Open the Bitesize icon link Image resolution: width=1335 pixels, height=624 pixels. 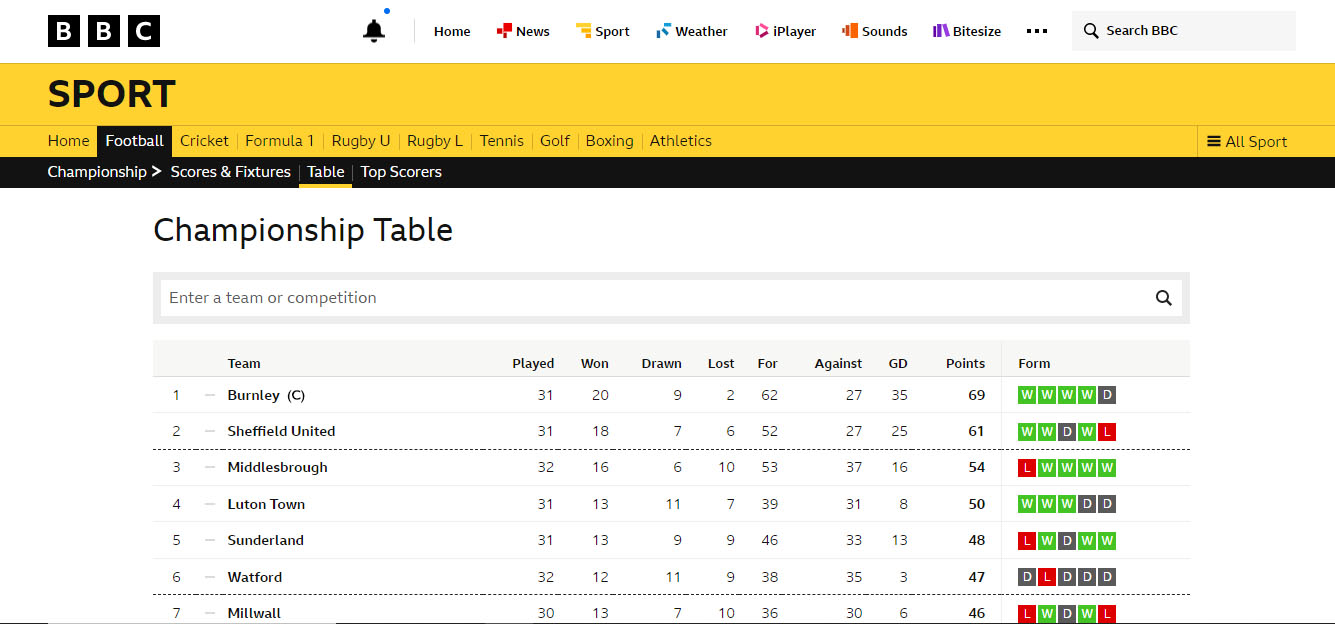tap(941, 31)
